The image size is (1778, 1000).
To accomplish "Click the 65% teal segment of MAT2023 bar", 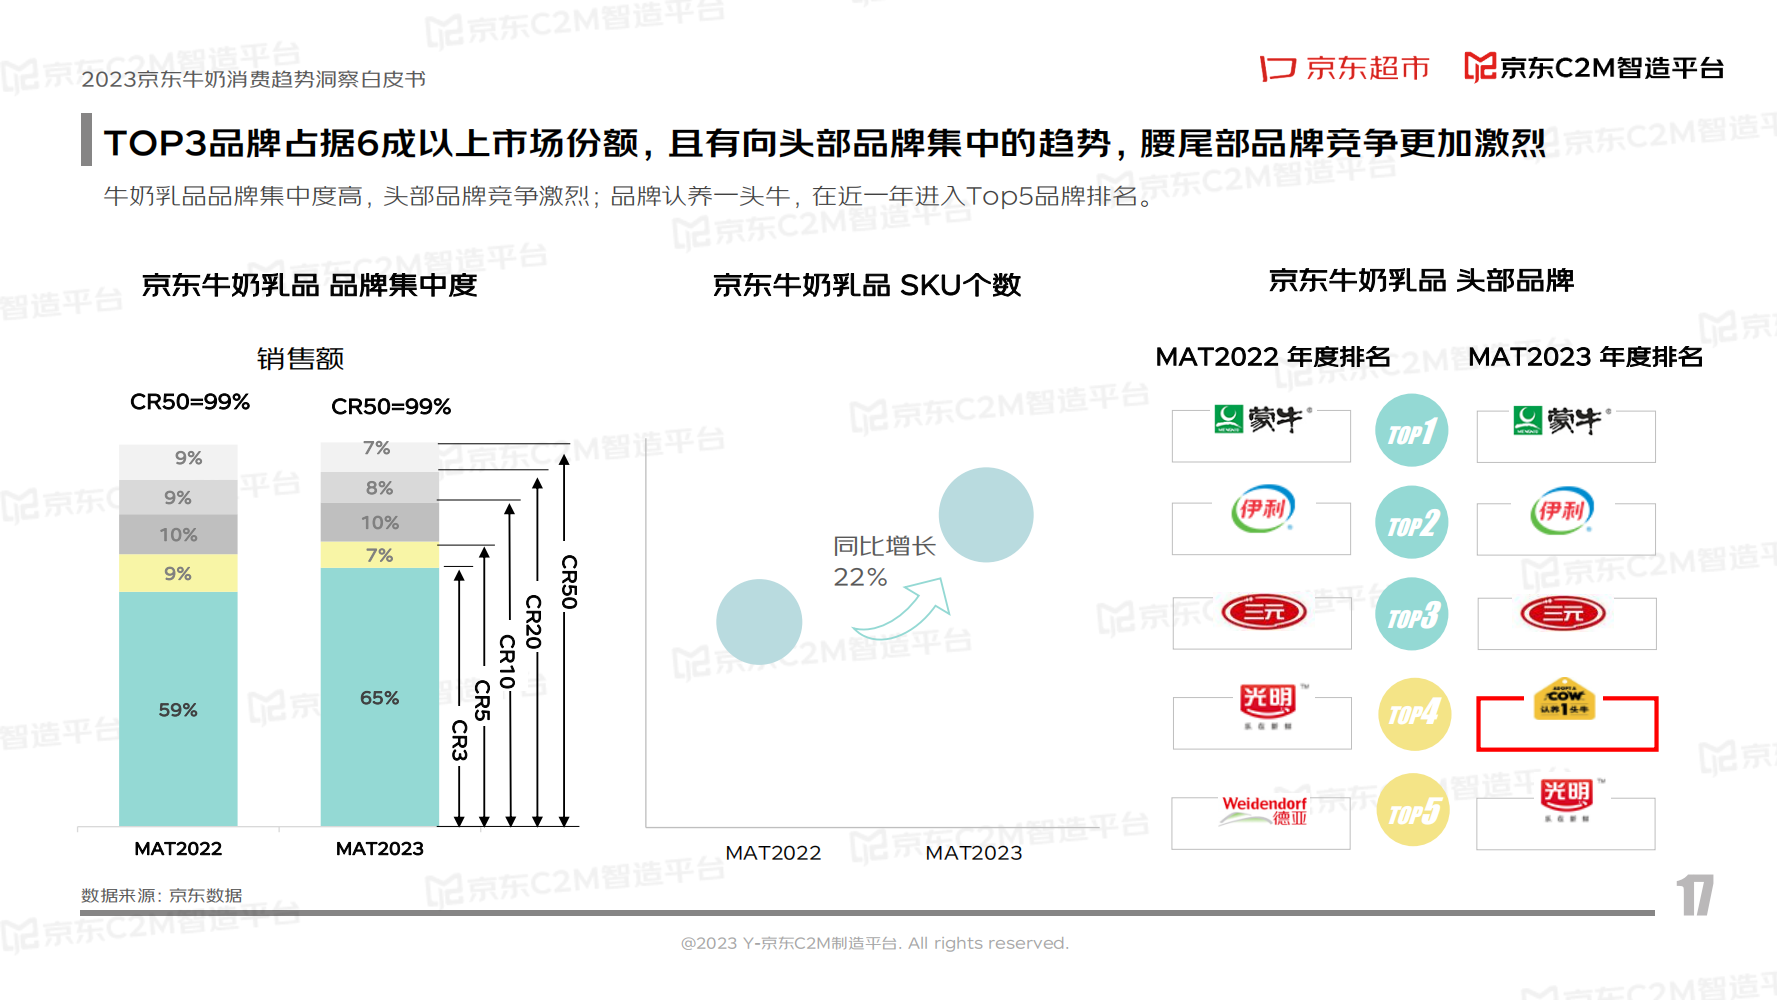I will click(x=379, y=697).
